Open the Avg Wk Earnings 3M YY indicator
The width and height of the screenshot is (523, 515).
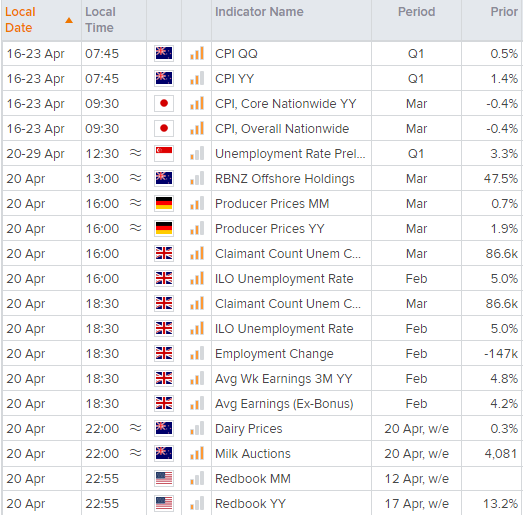click(284, 379)
